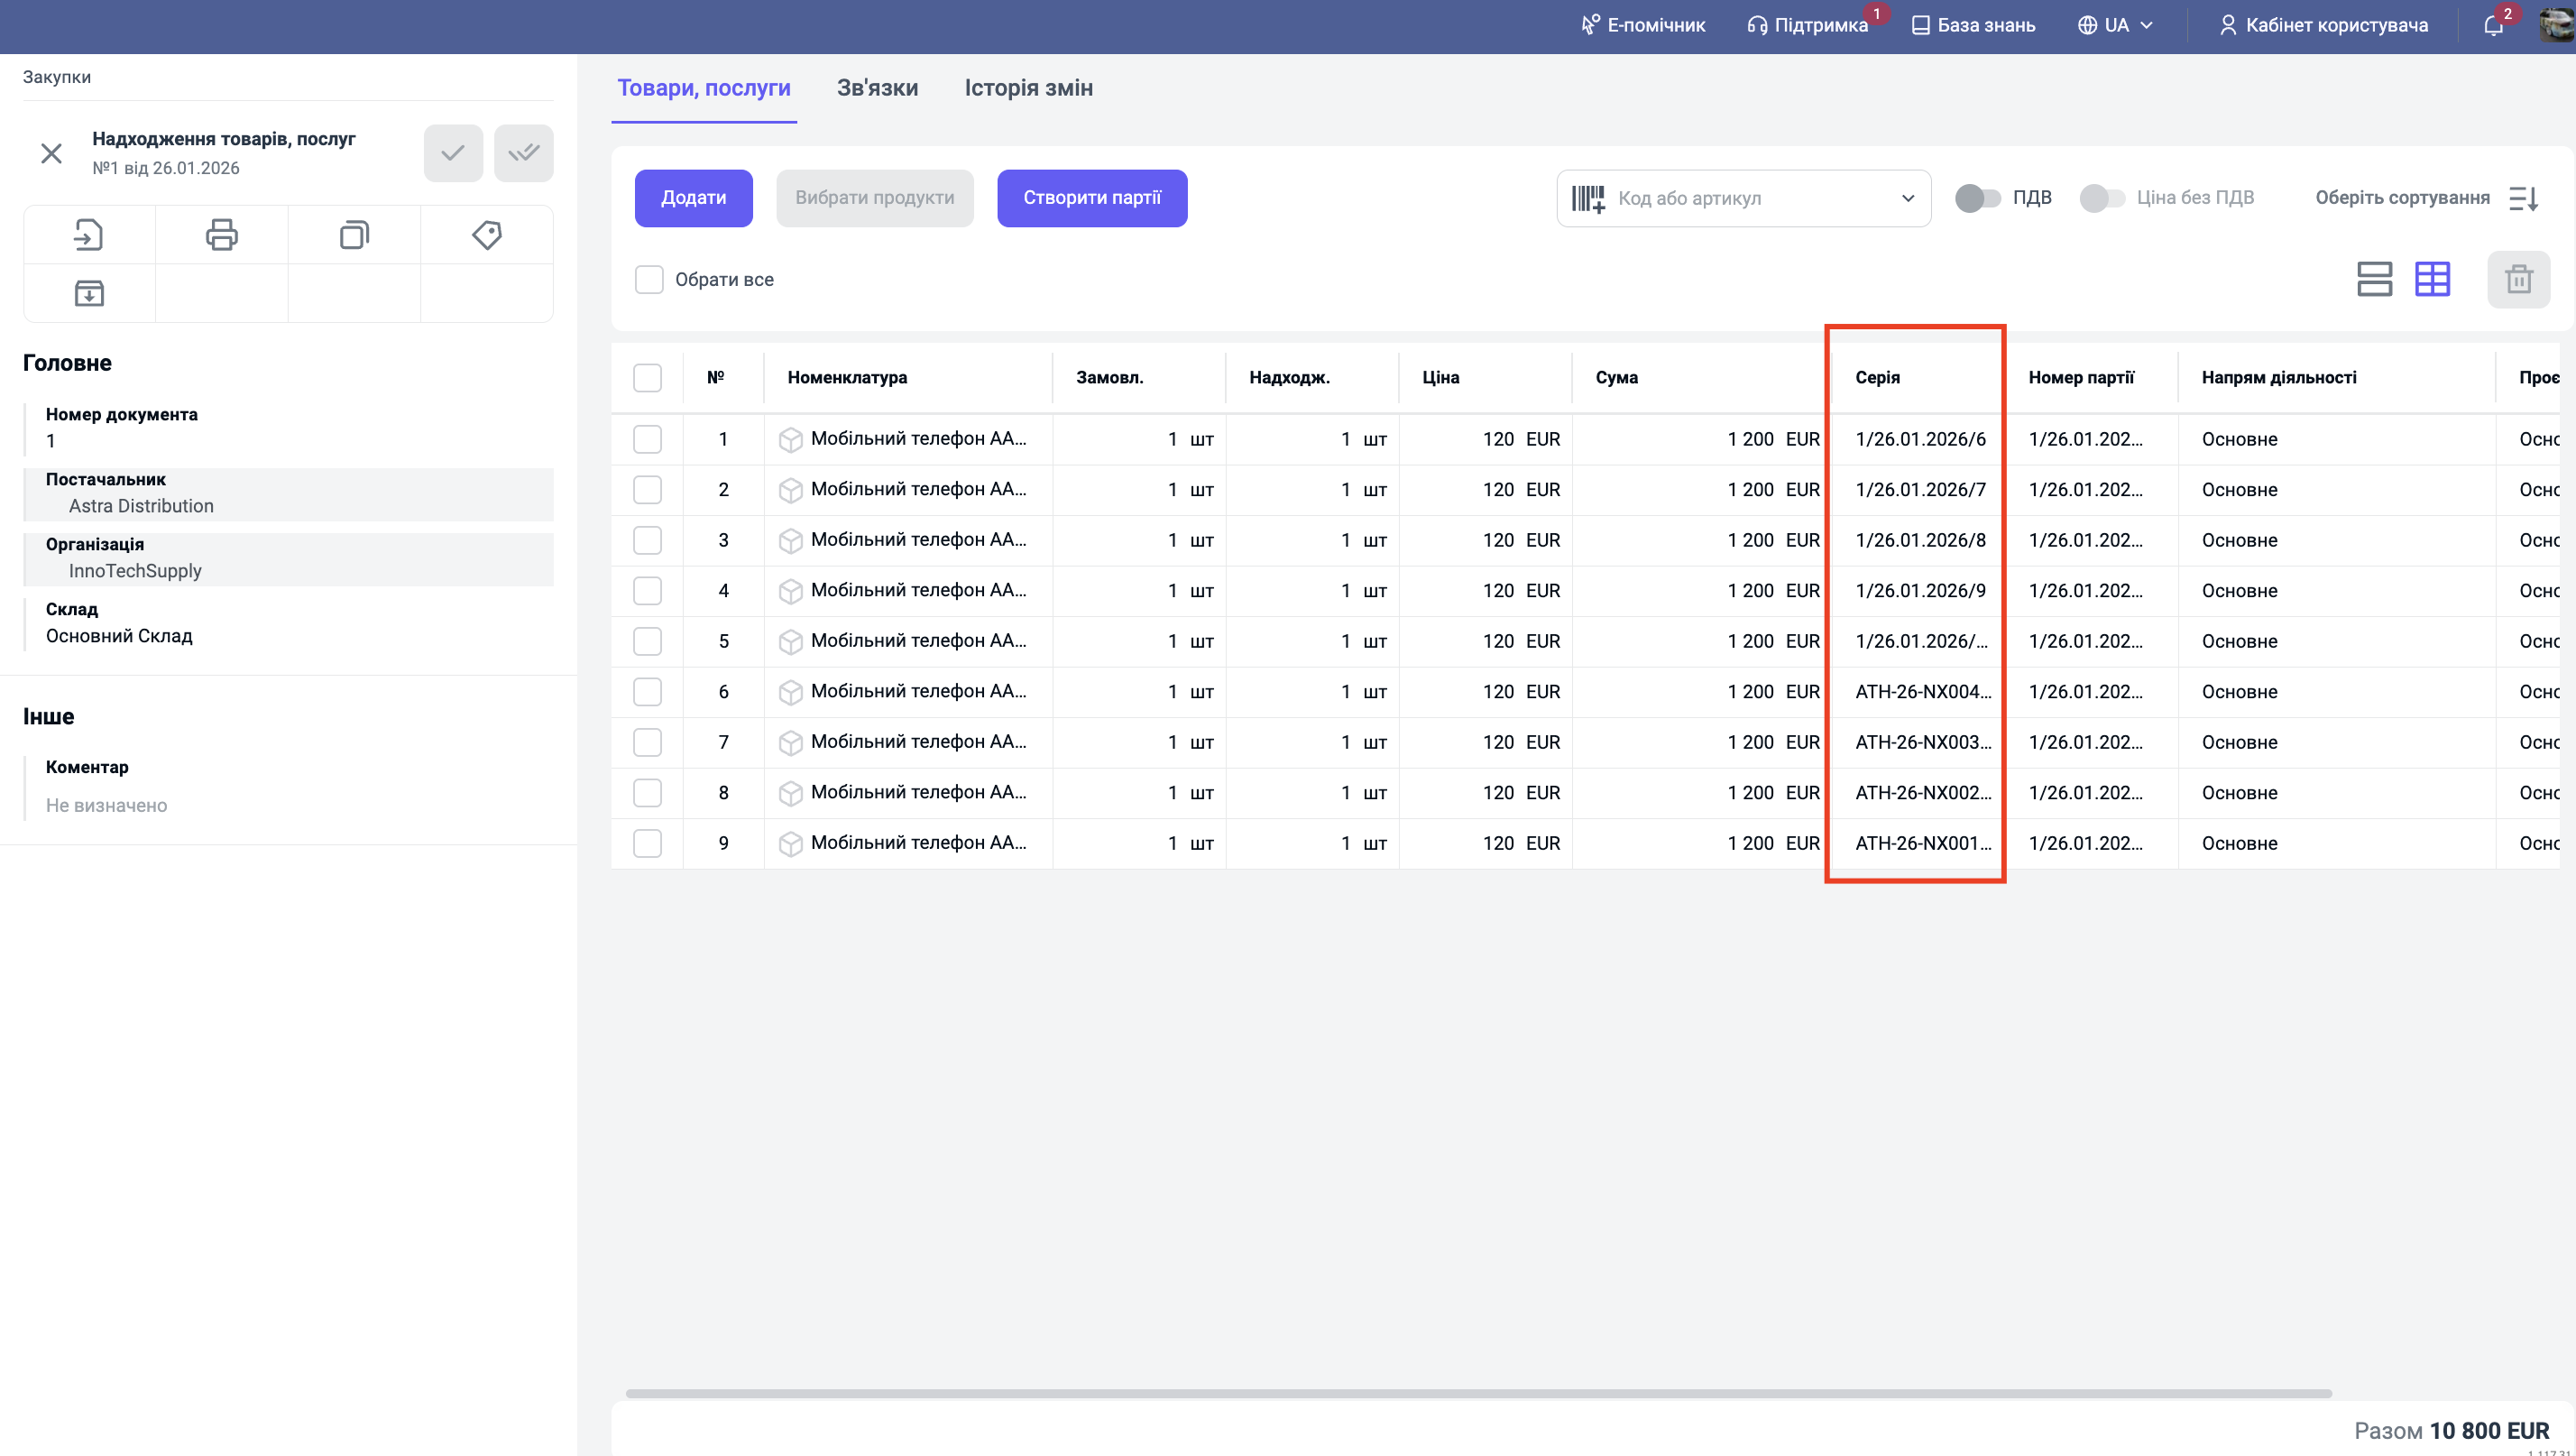Click the price tag label icon
Viewport: 2576px width, 1456px height.
point(487,235)
